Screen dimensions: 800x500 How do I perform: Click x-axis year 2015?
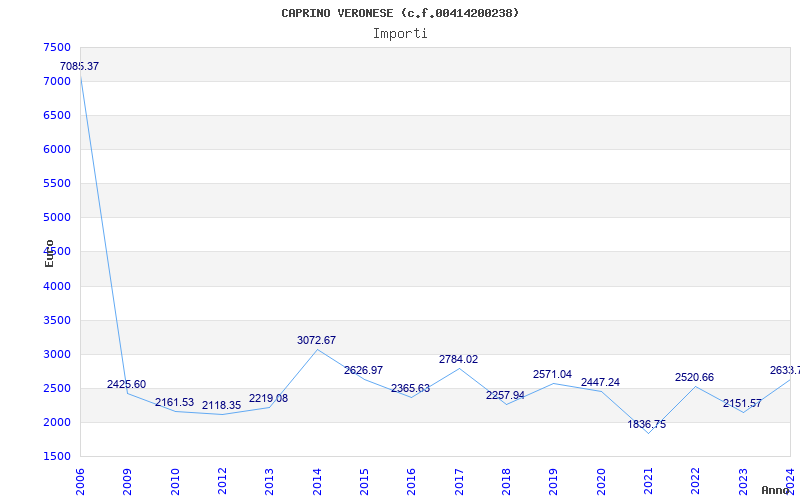click(364, 482)
